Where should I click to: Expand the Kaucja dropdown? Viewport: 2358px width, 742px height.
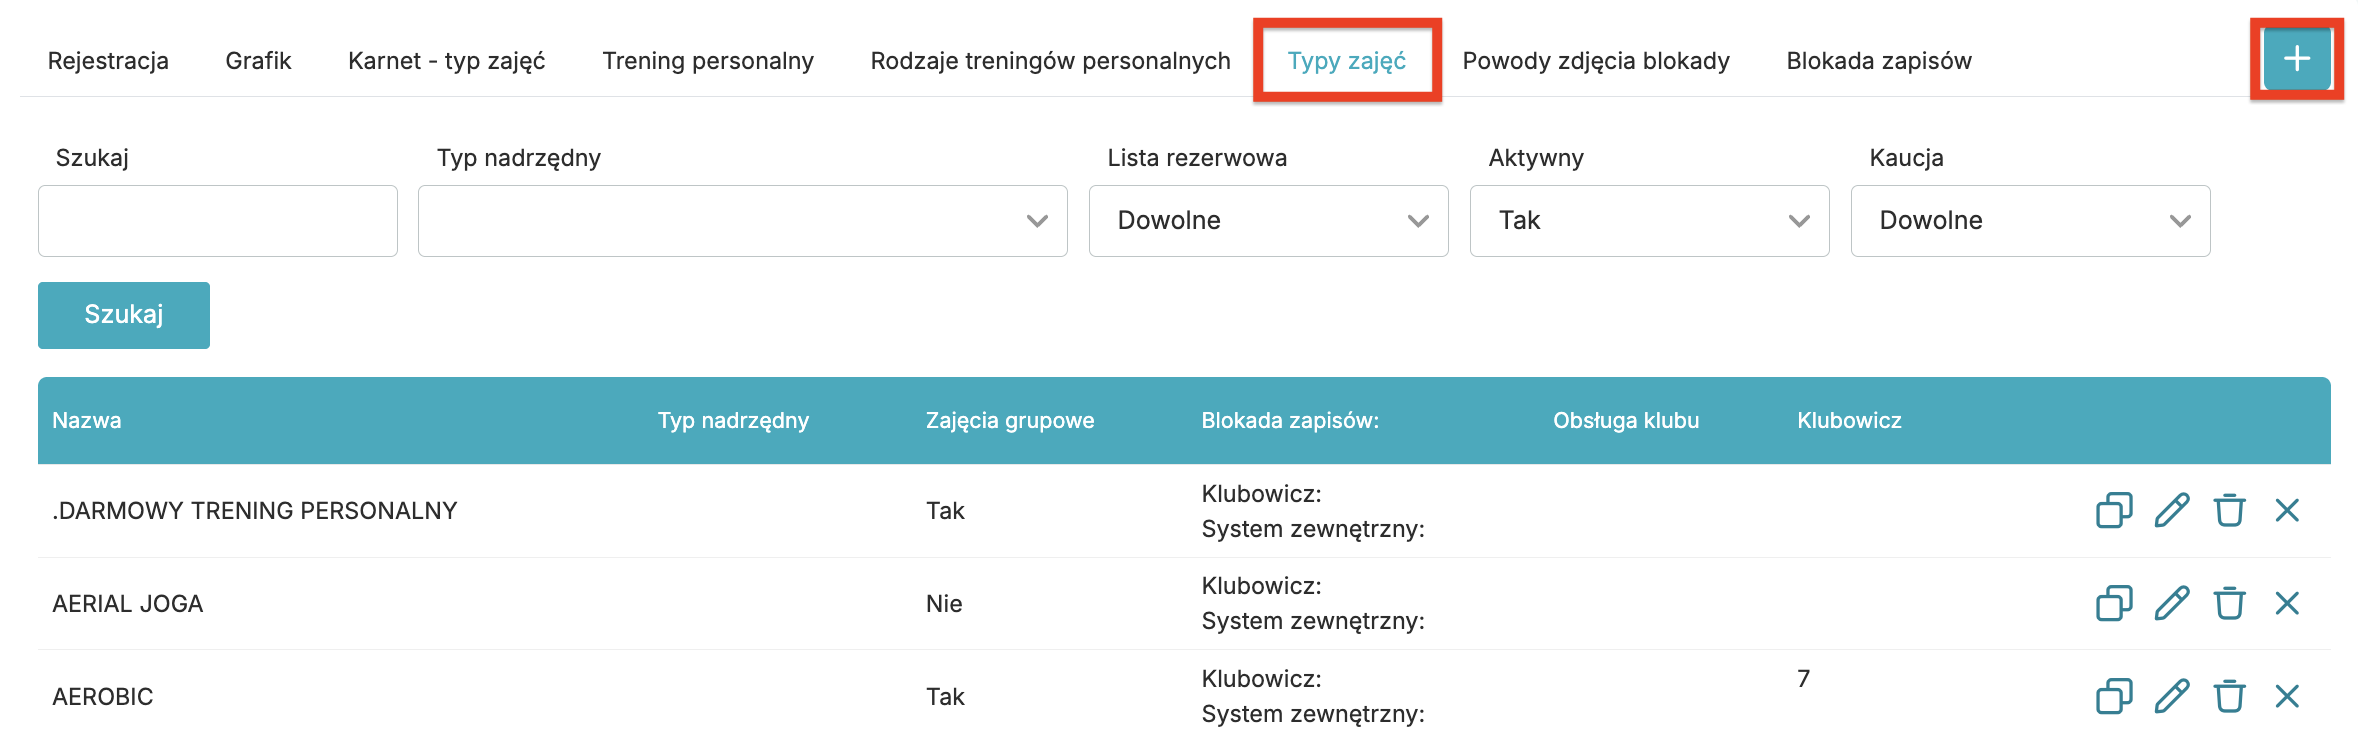(x=2030, y=221)
